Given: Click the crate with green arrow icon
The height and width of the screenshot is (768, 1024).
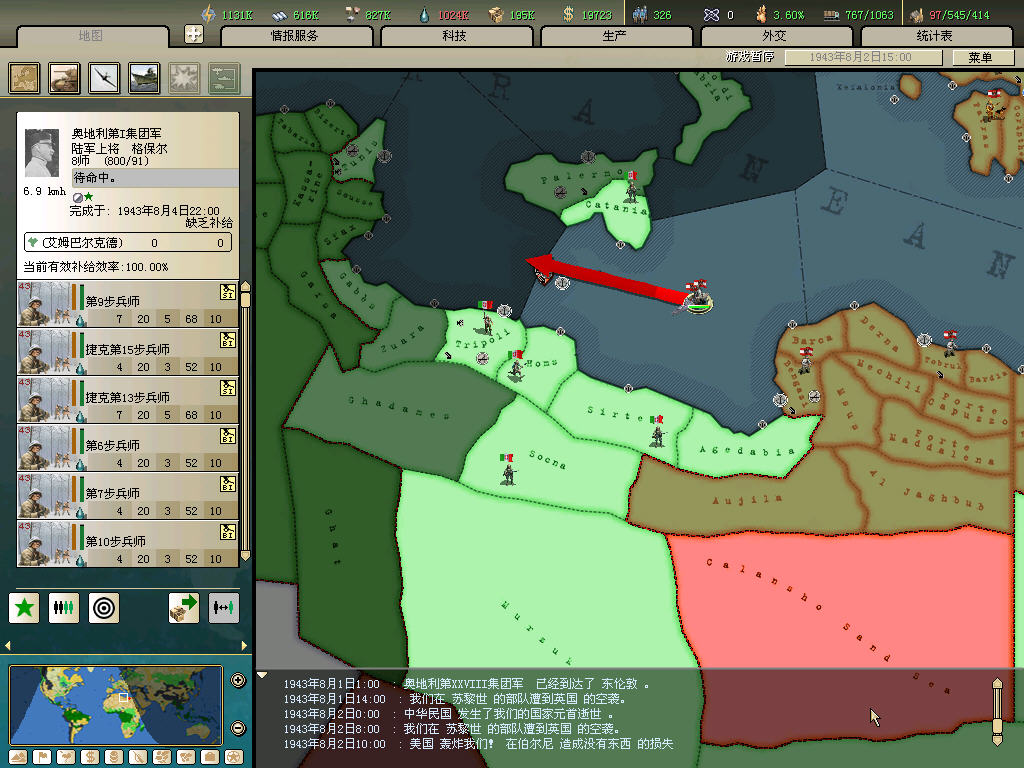Looking at the screenshot, I should click(184, 607).
